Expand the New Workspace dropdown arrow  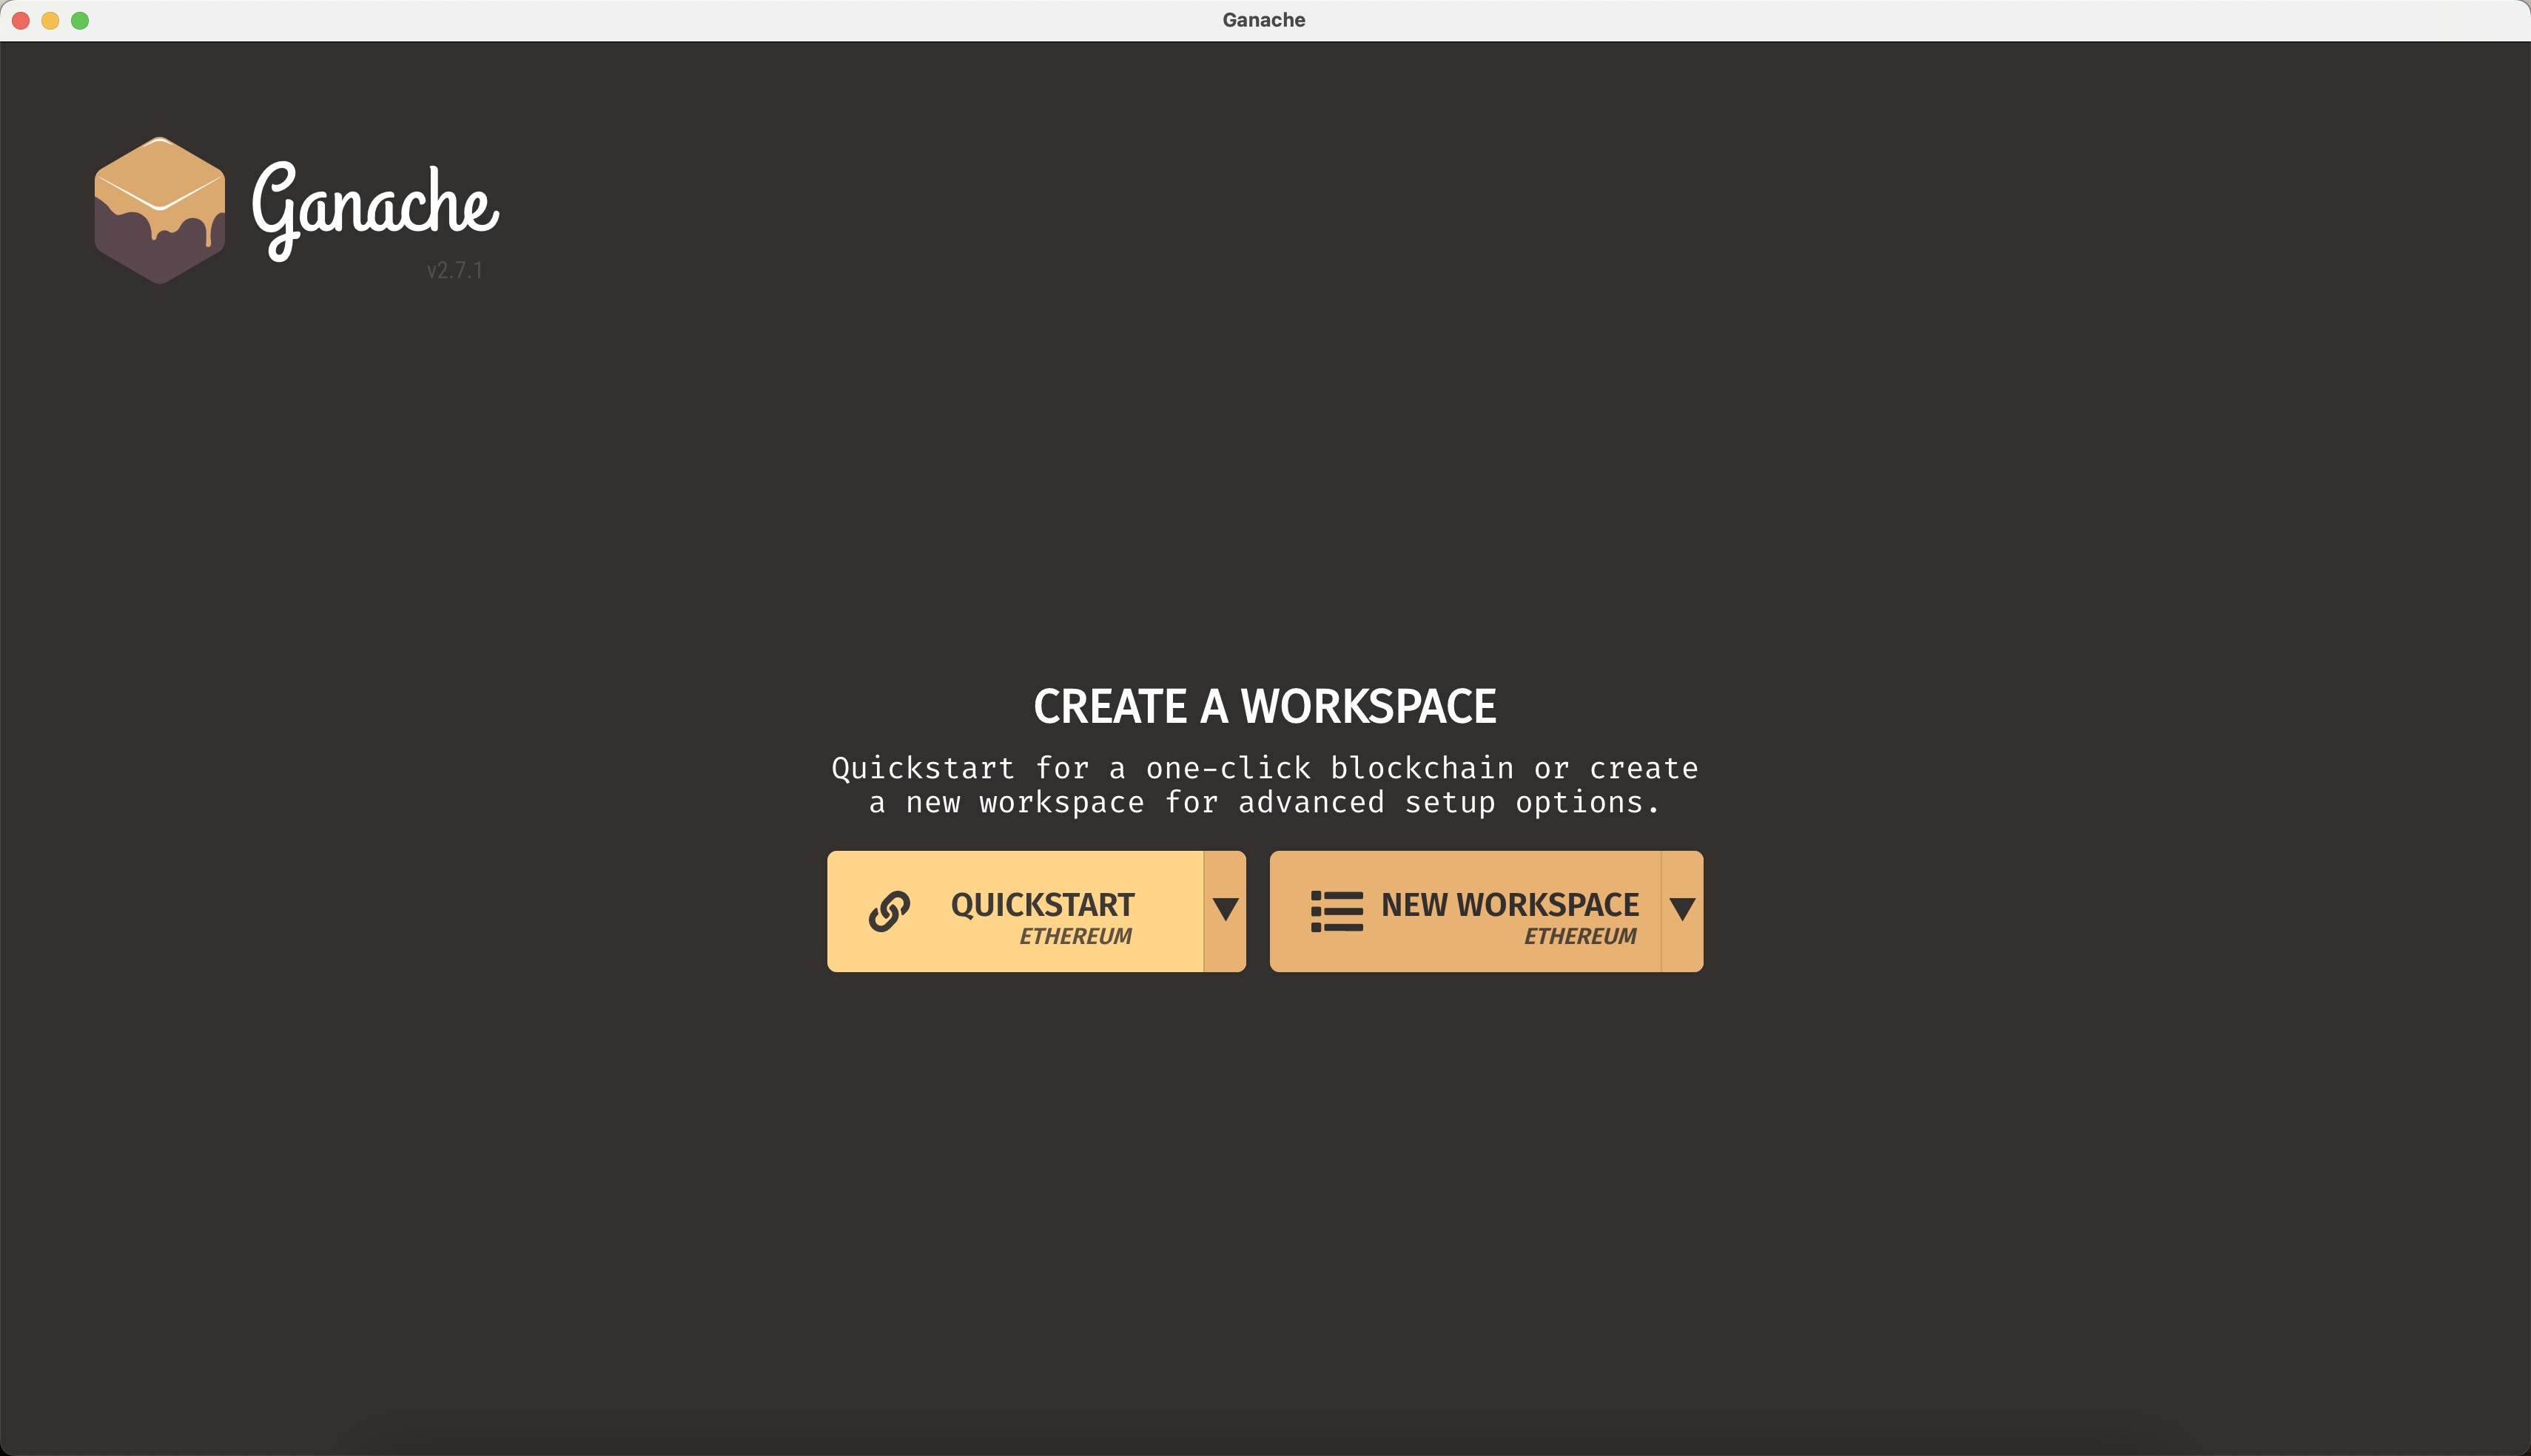pyautogui.click(x=1683, y=911)
